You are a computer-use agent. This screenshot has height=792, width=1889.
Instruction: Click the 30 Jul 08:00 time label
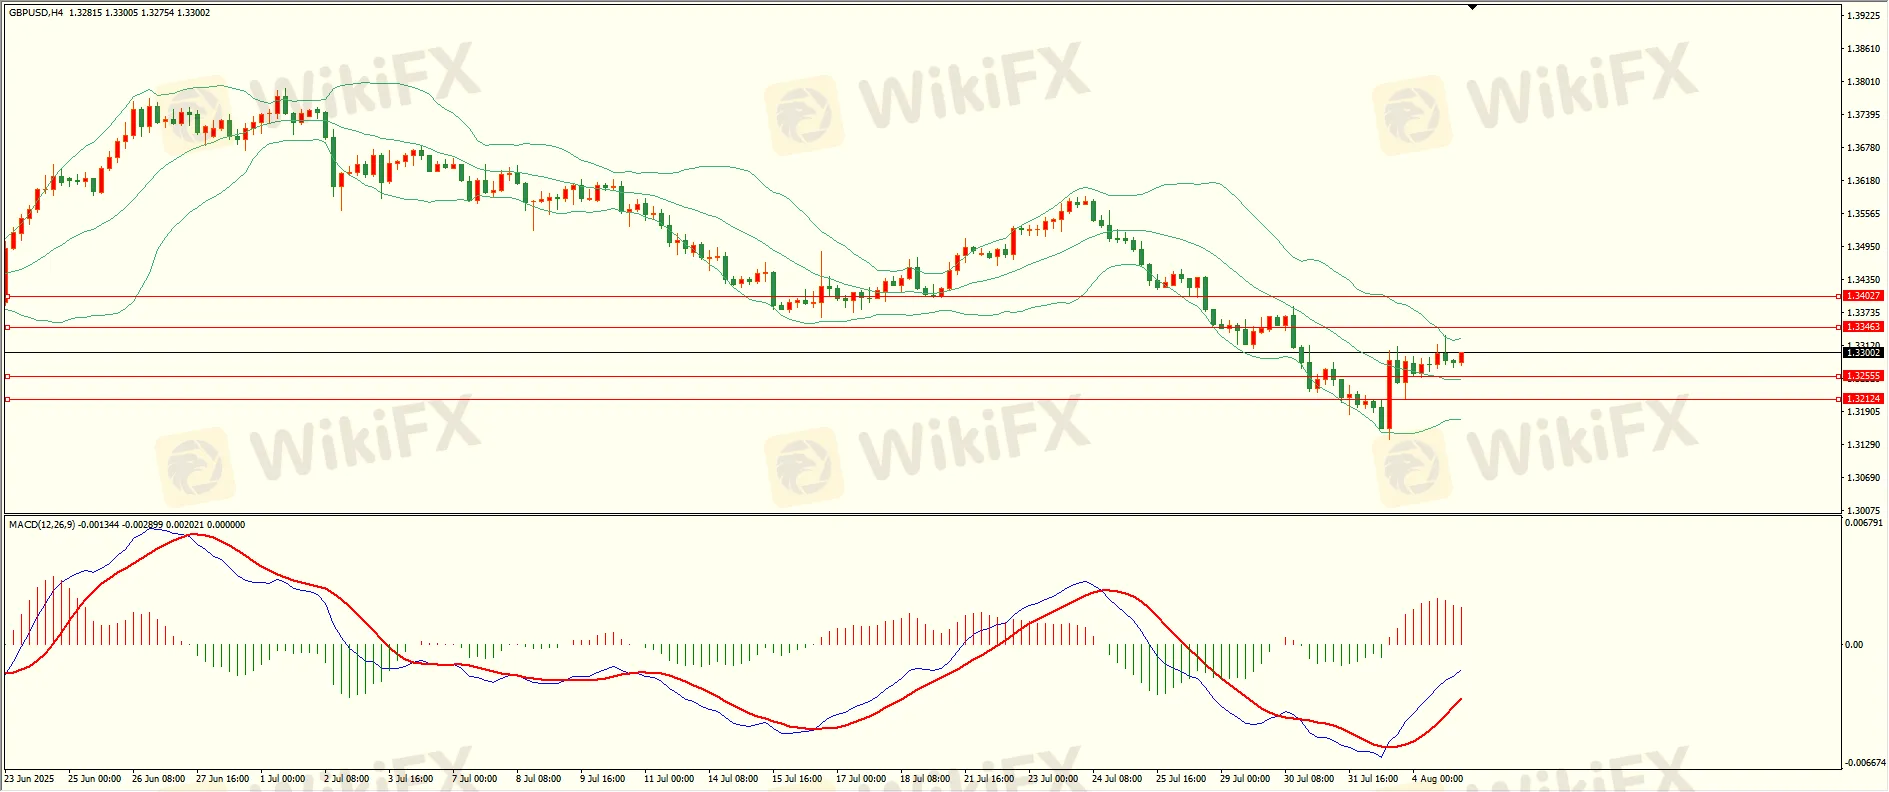click(1309, 779)
